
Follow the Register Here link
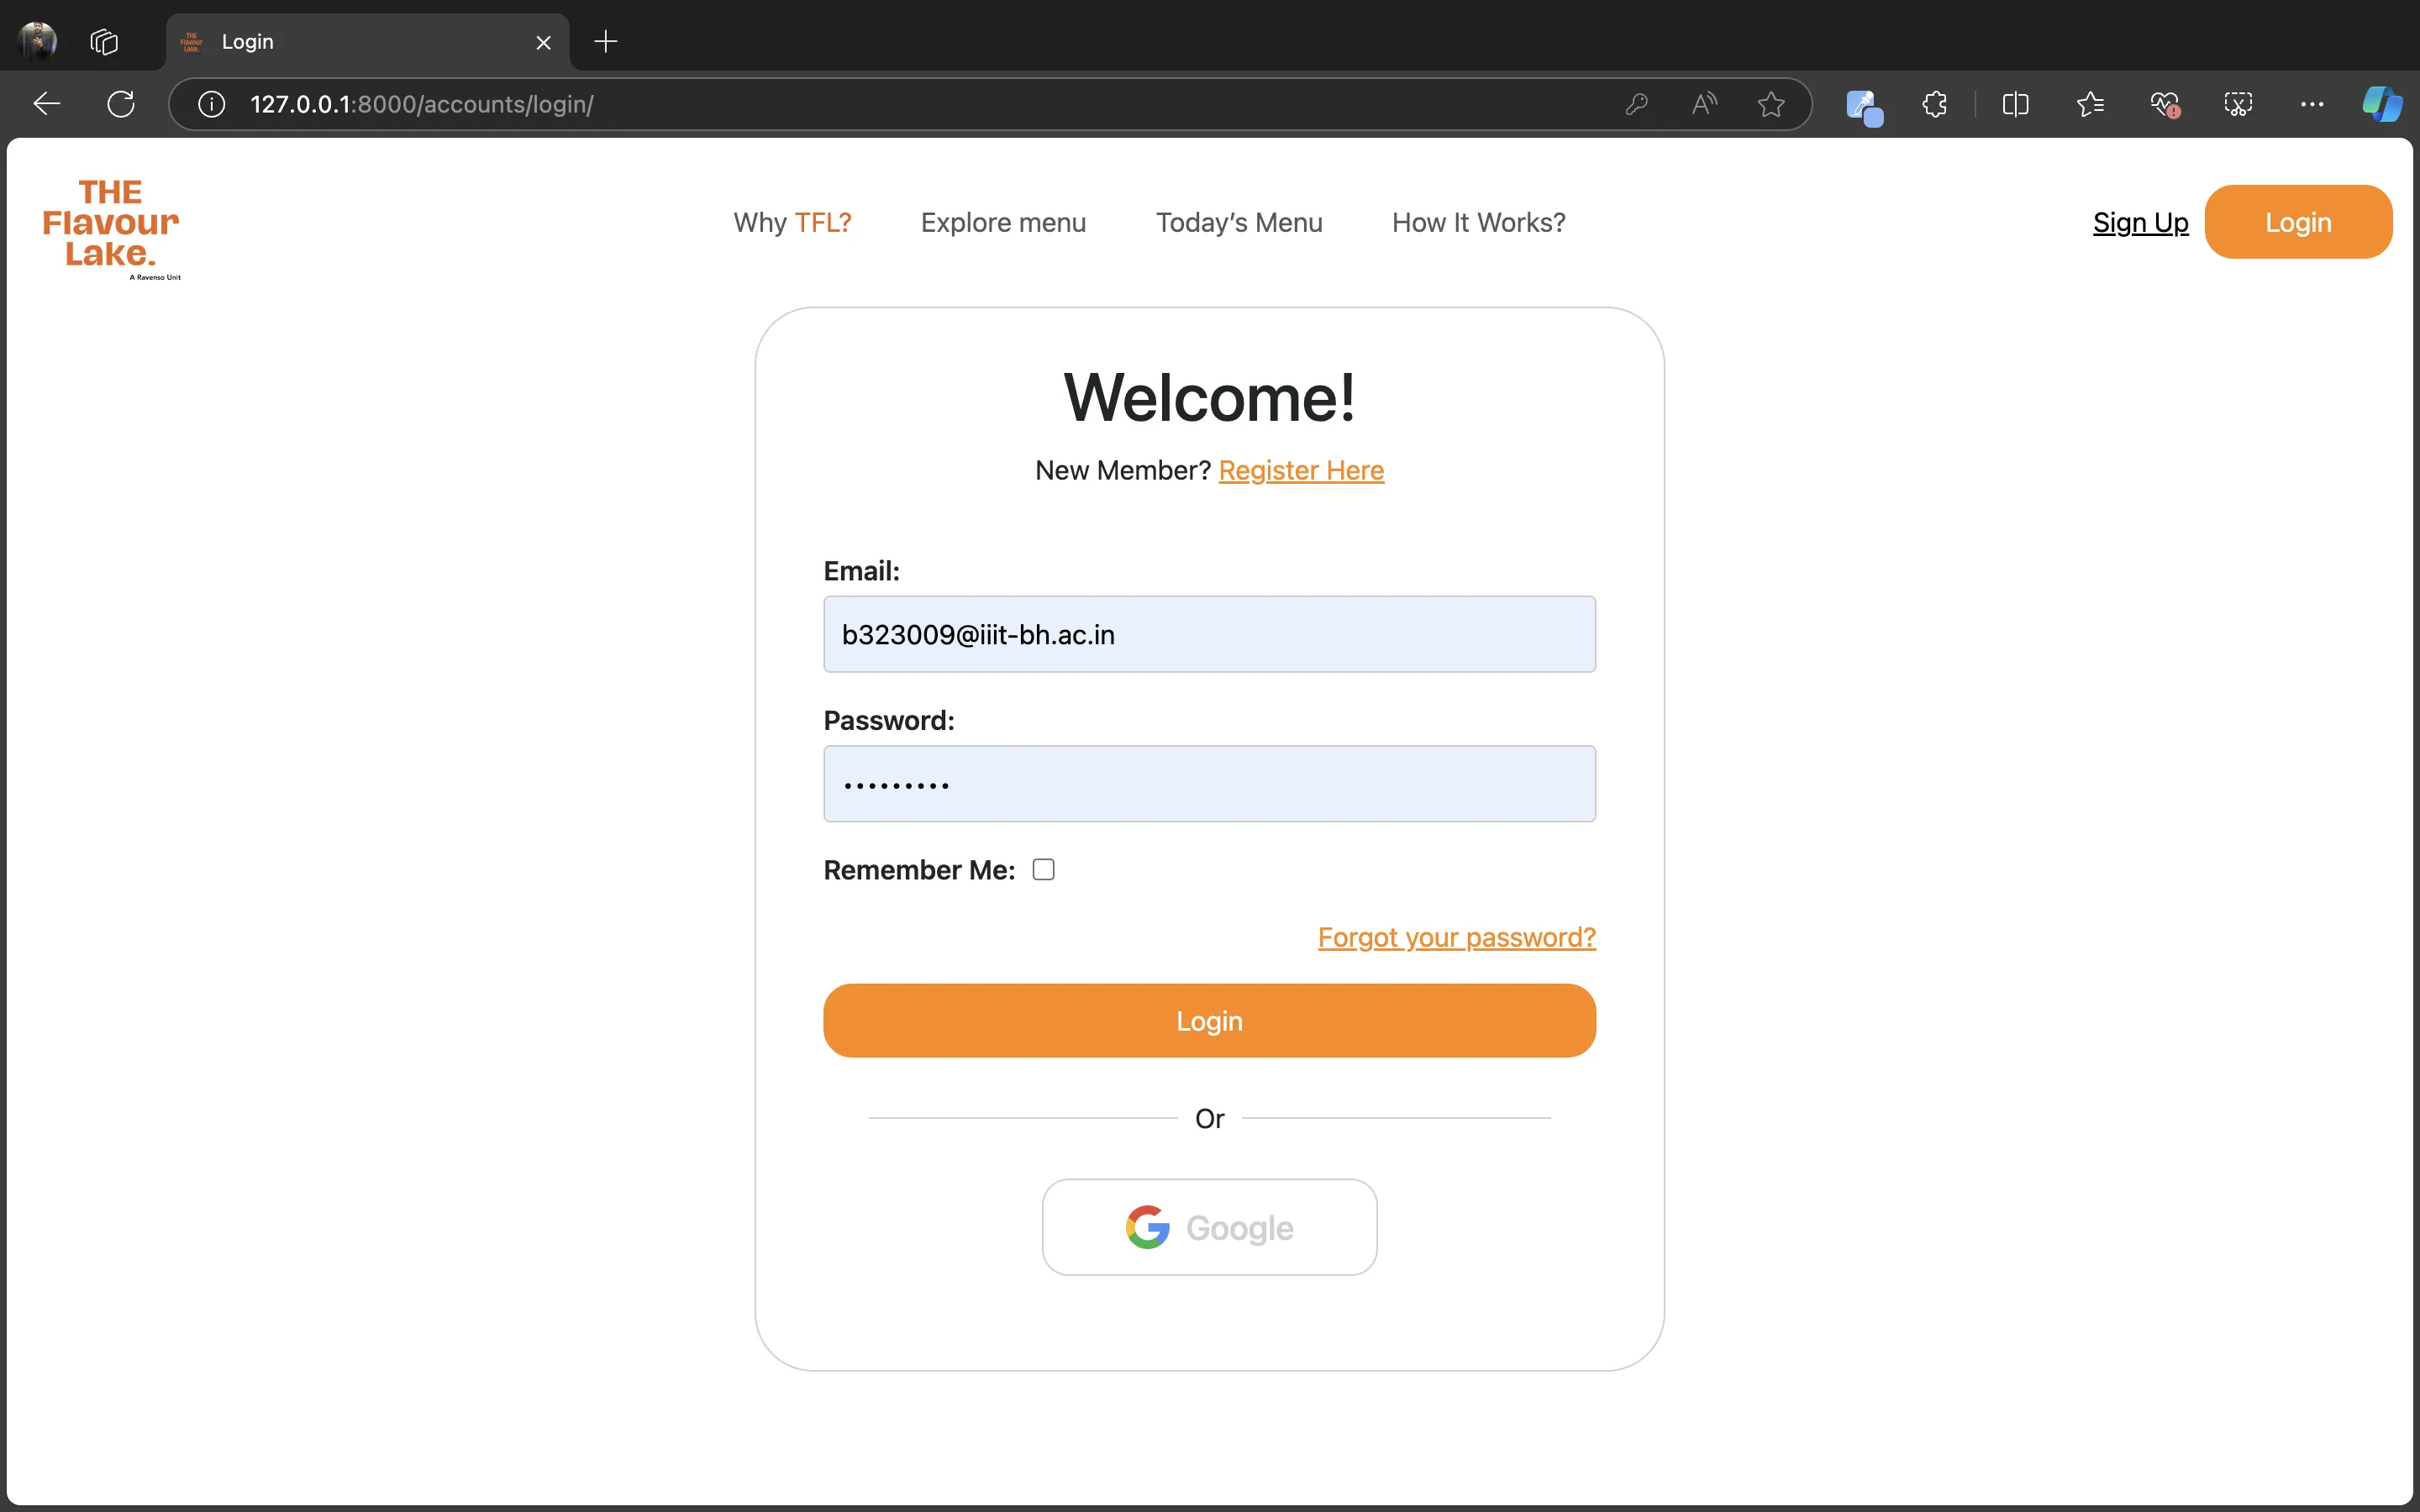coord(1301,470)
